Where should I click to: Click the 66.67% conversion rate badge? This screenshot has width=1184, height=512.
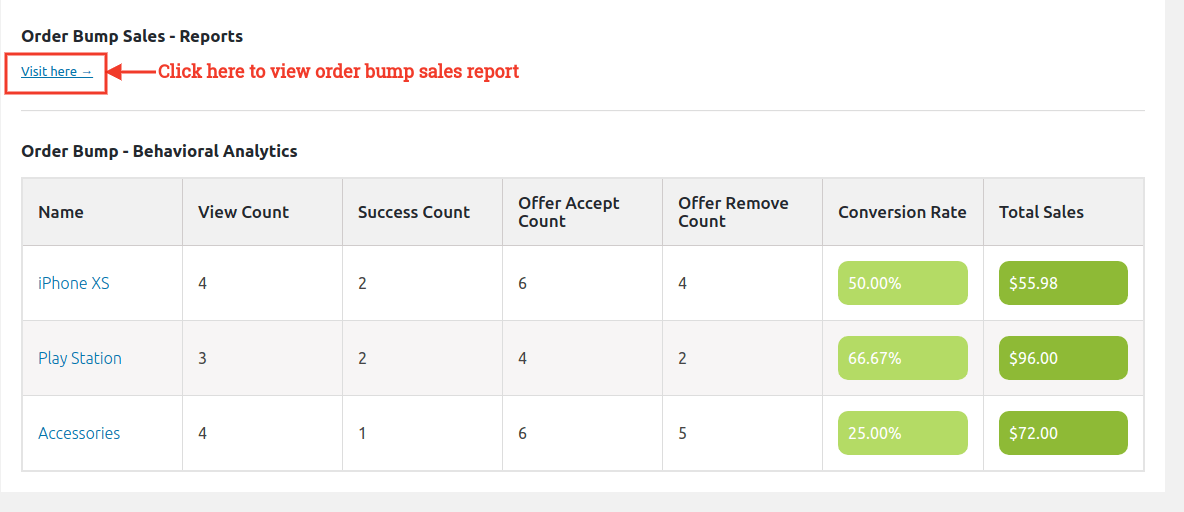[902, 358]
